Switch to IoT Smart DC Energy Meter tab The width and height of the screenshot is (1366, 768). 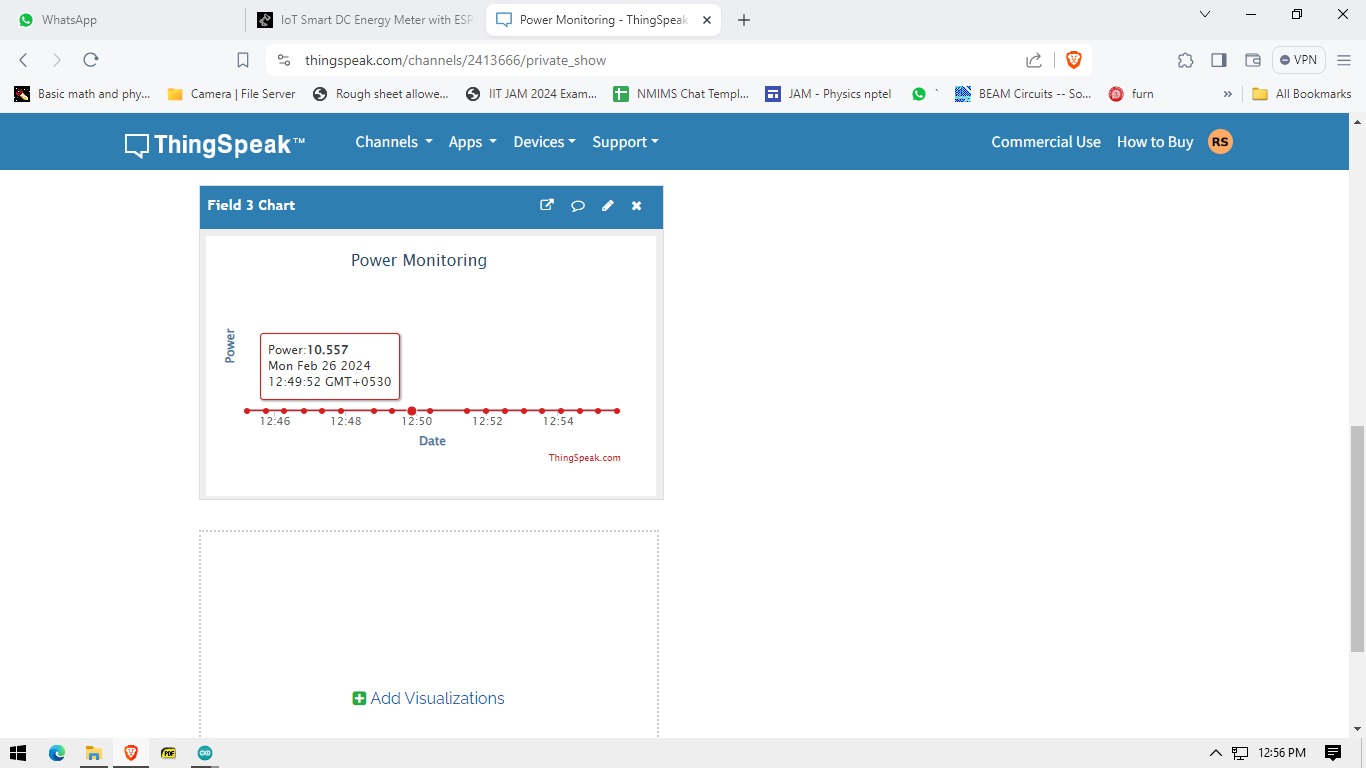[x=365, y=20]
